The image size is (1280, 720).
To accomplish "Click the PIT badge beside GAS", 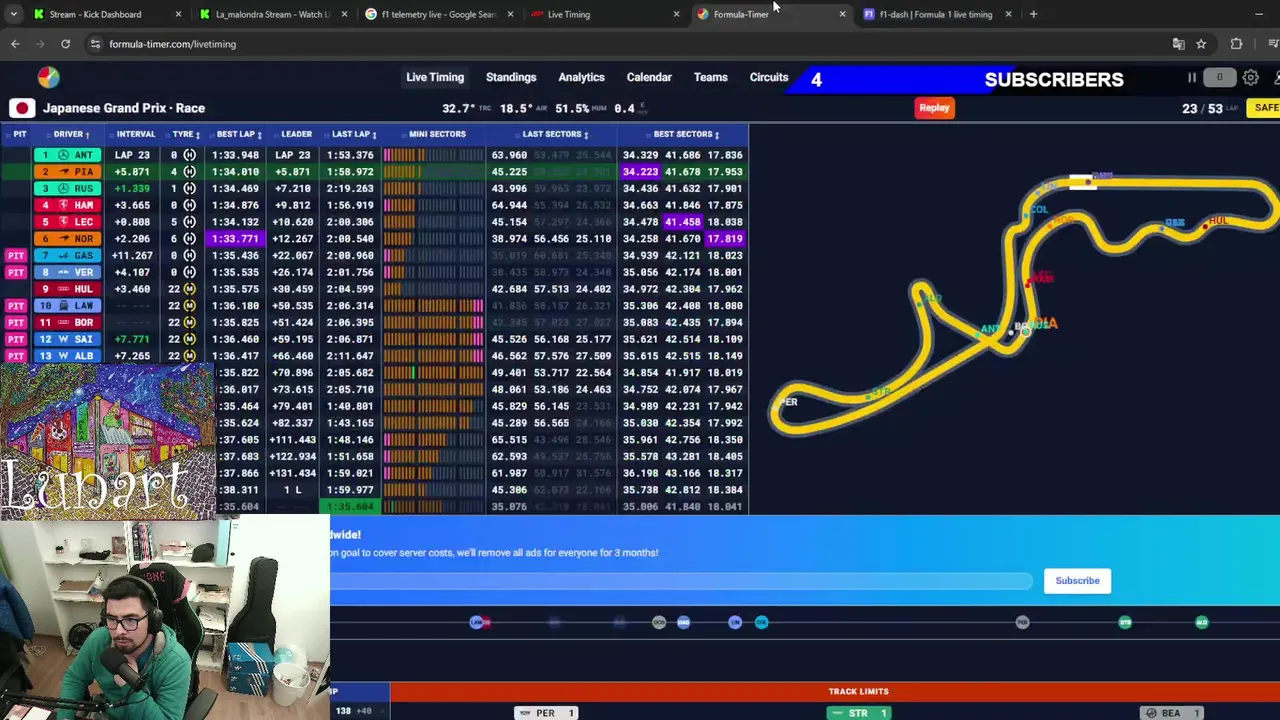I will tap(15, 256).
